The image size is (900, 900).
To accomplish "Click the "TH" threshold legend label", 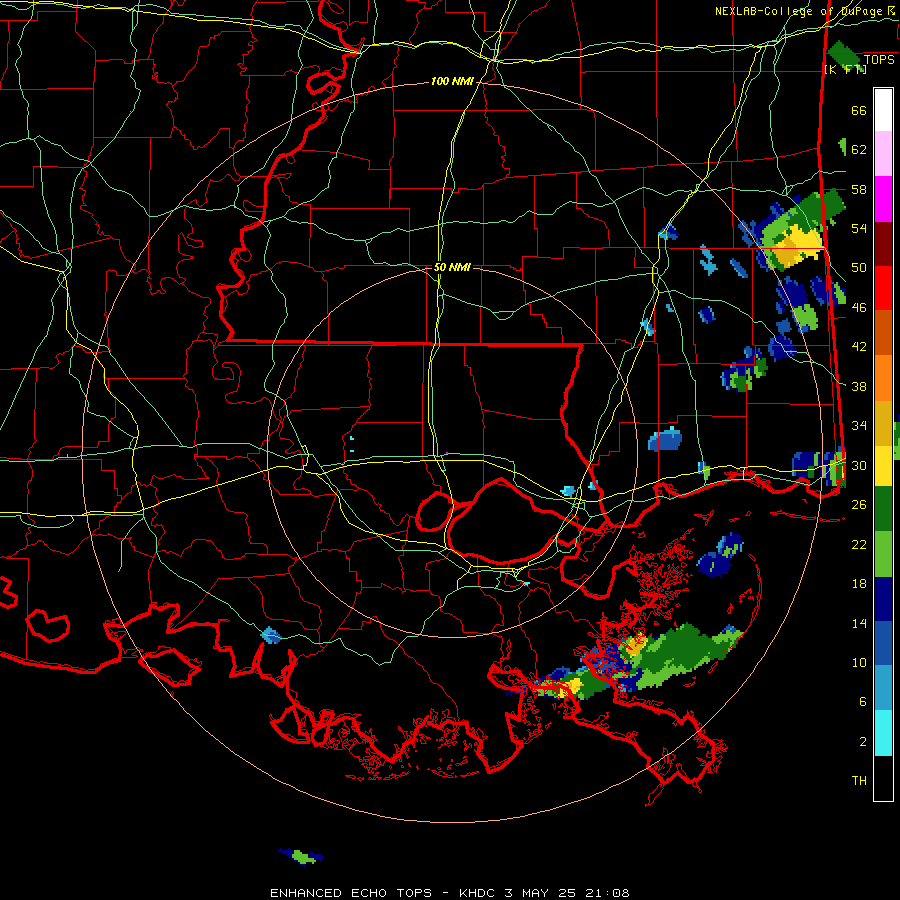I will [859, 781].
